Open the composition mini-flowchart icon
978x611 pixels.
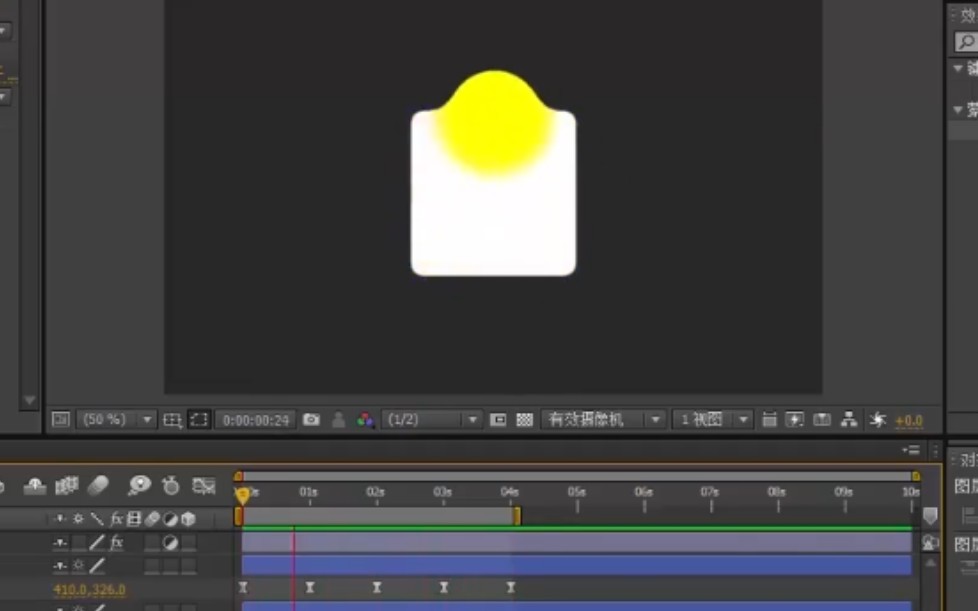pyautogui.click(x=849, y=419)
